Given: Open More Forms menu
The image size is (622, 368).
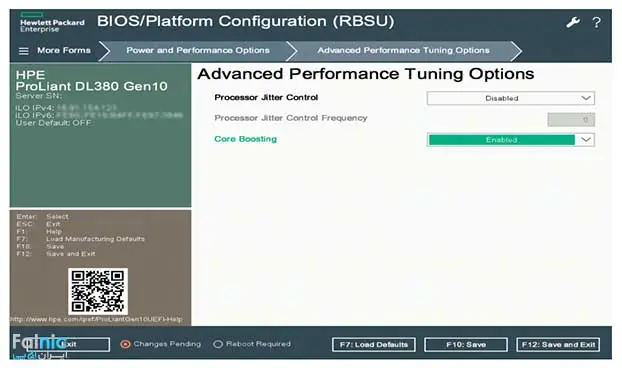Looking at the screenshot, I should point(64,50).
